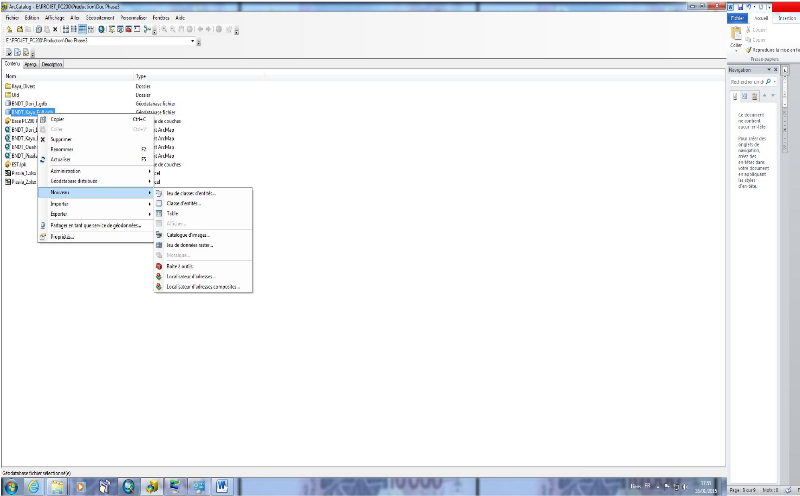Image resolution: width=800 pixels, height=496 pixels.
Task: Select the highlighted Details view button
Action: tap(82, 30)
